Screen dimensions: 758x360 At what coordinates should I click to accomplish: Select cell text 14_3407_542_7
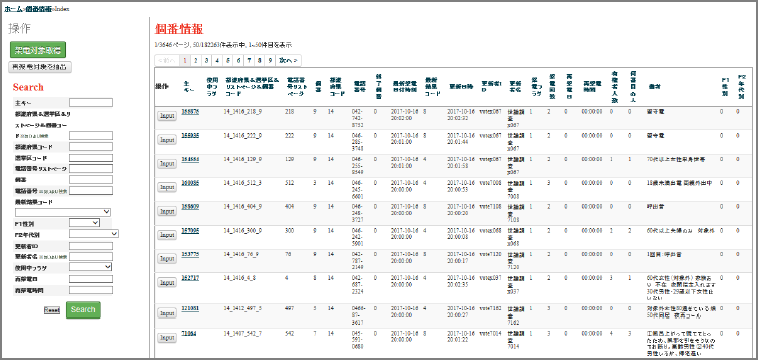click(243, 333)
